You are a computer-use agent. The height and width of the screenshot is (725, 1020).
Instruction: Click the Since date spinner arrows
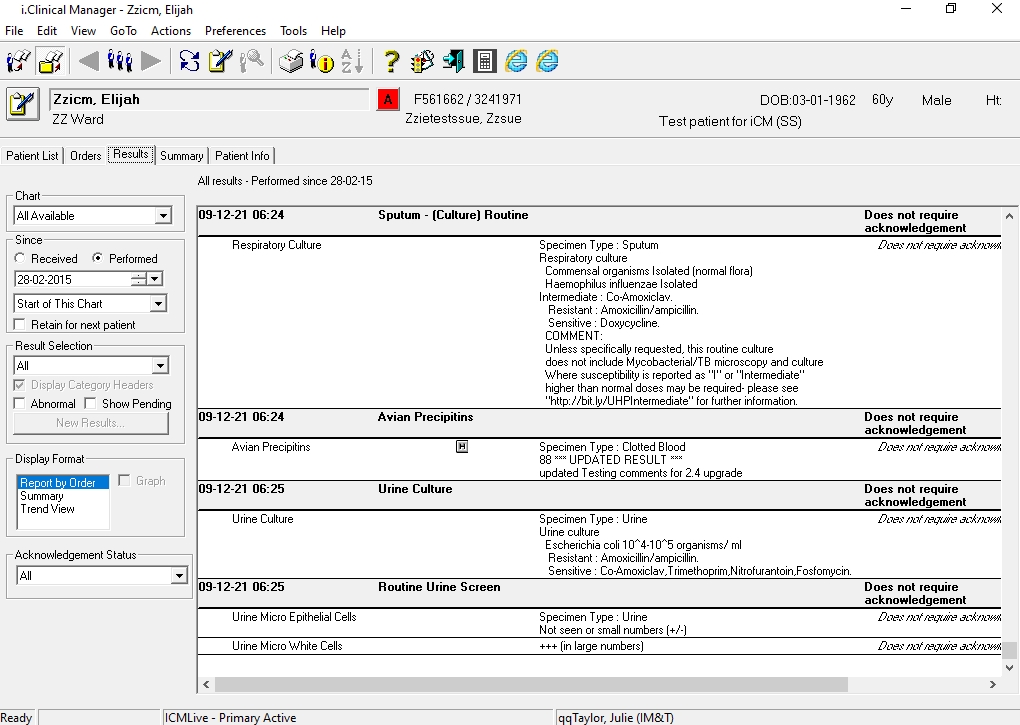139,280
